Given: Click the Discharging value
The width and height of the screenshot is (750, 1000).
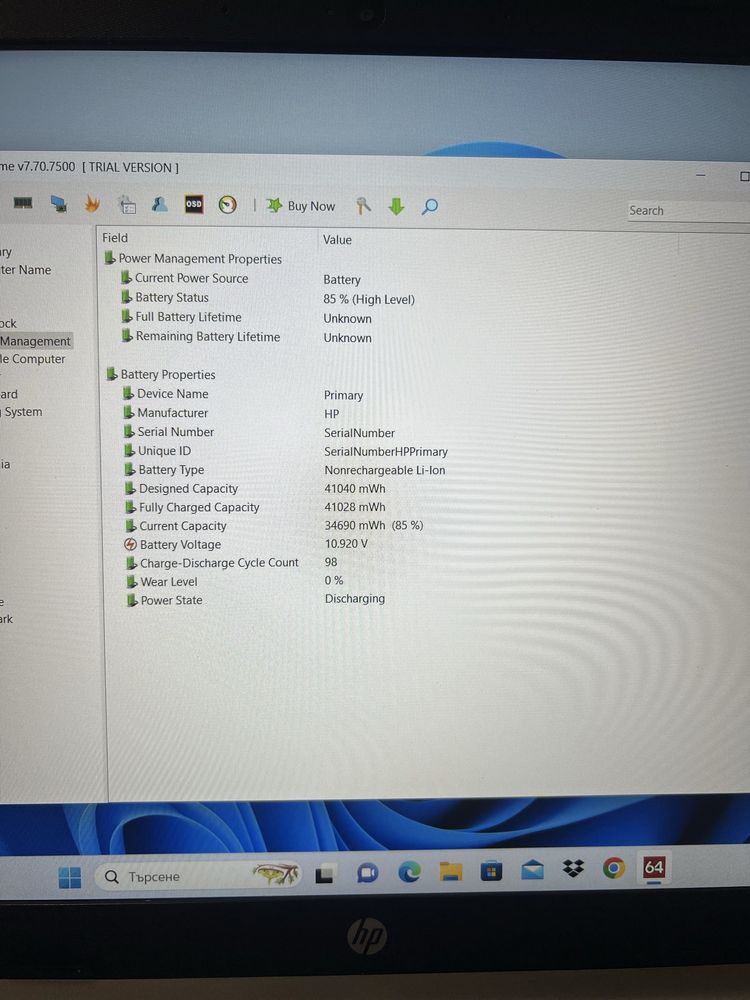Looking at the screenshot, I should (x=355, y=598).
